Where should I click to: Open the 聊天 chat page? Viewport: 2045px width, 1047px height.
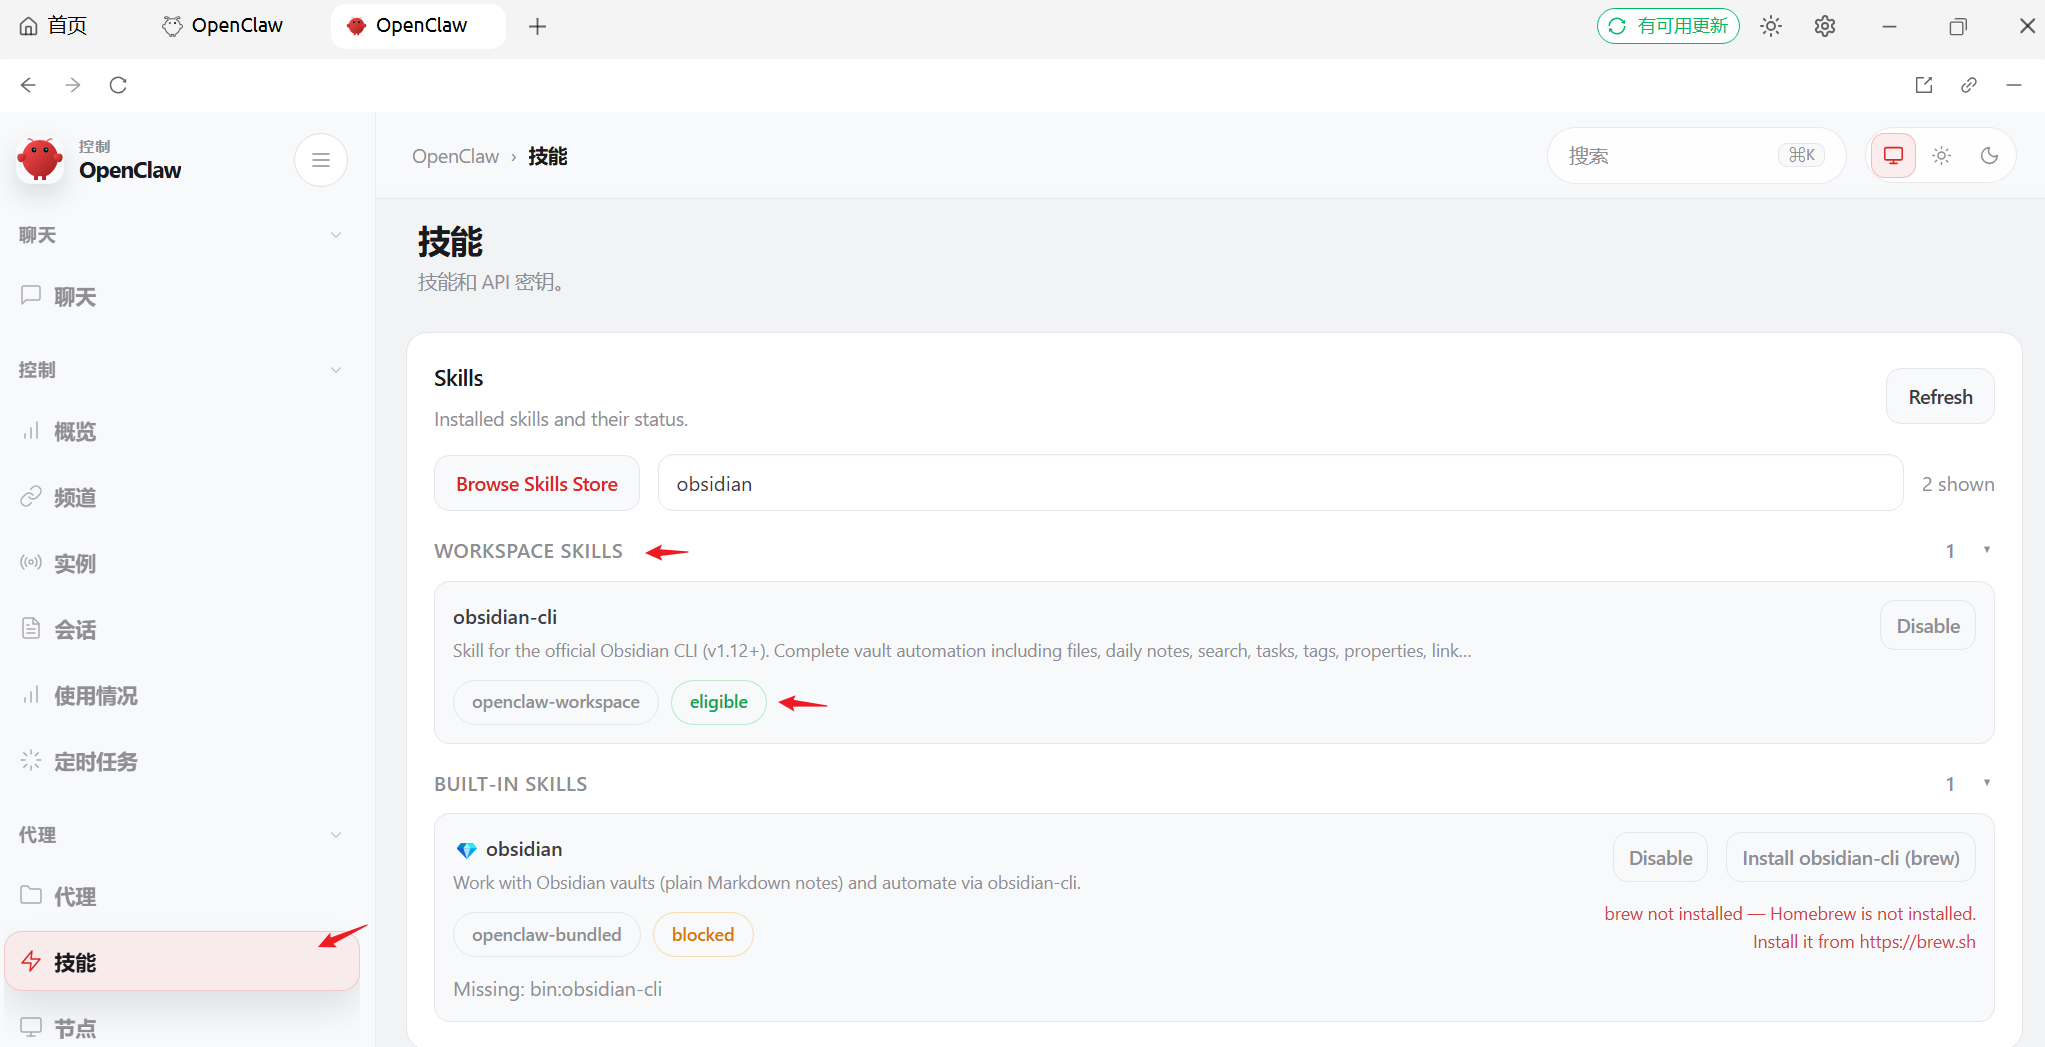182,296
